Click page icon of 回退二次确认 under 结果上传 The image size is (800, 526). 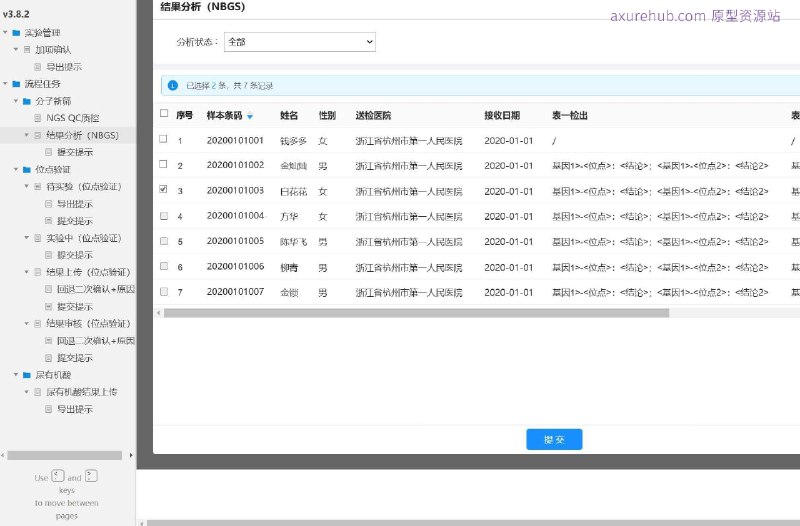tap(48, 289)
